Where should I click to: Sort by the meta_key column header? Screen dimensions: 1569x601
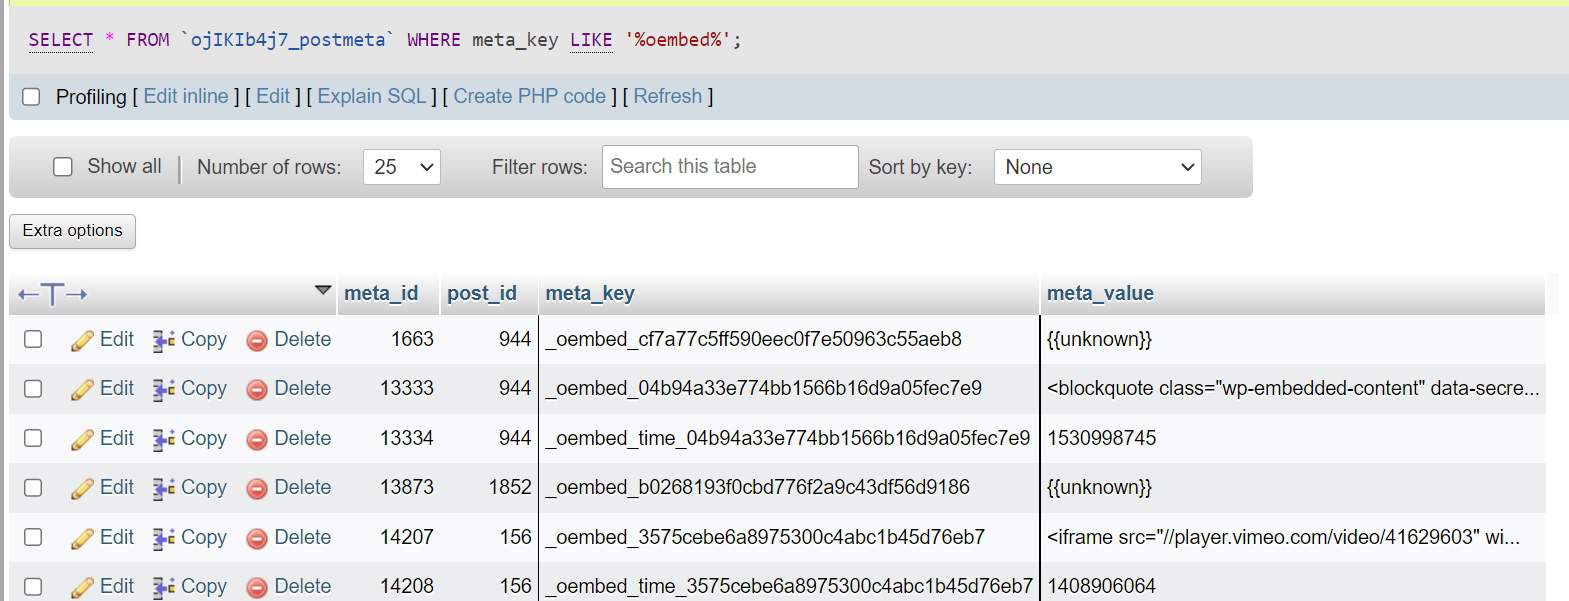tap(590, 293)
